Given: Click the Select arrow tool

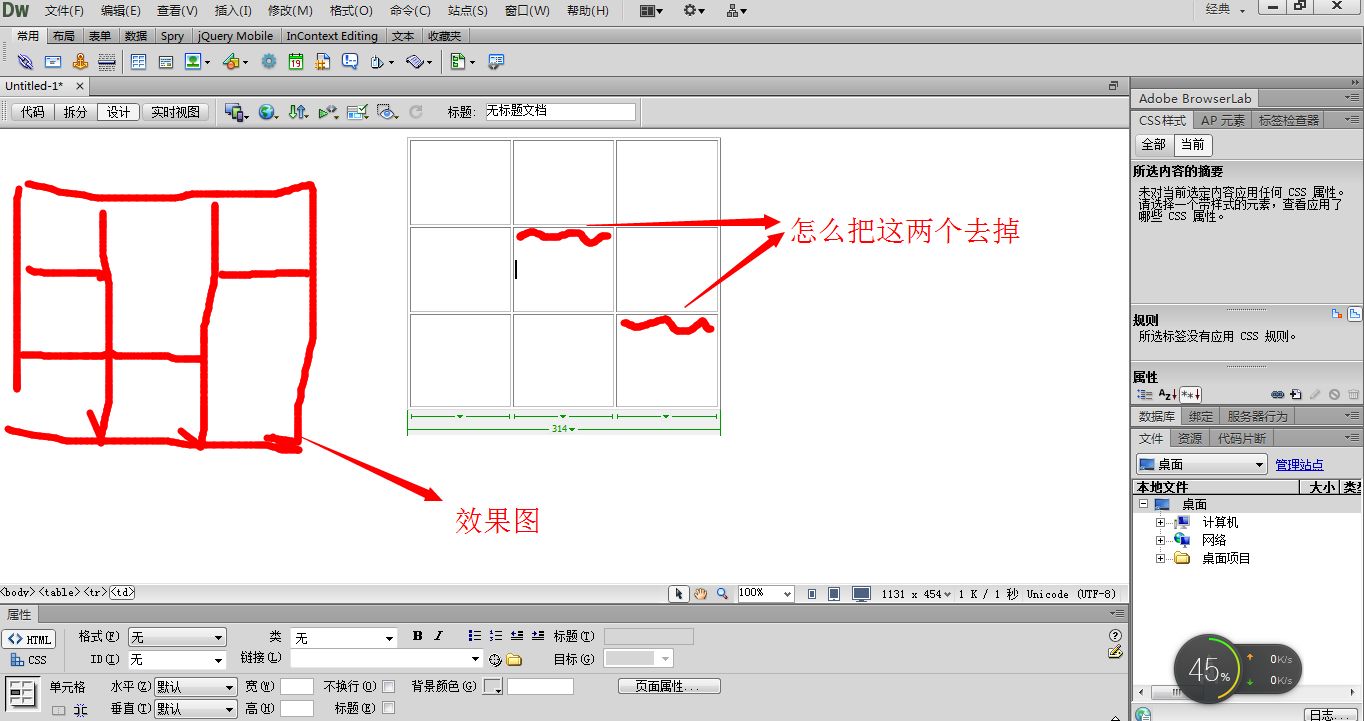Looking at the screenshot, I should [x=679, y=593].
